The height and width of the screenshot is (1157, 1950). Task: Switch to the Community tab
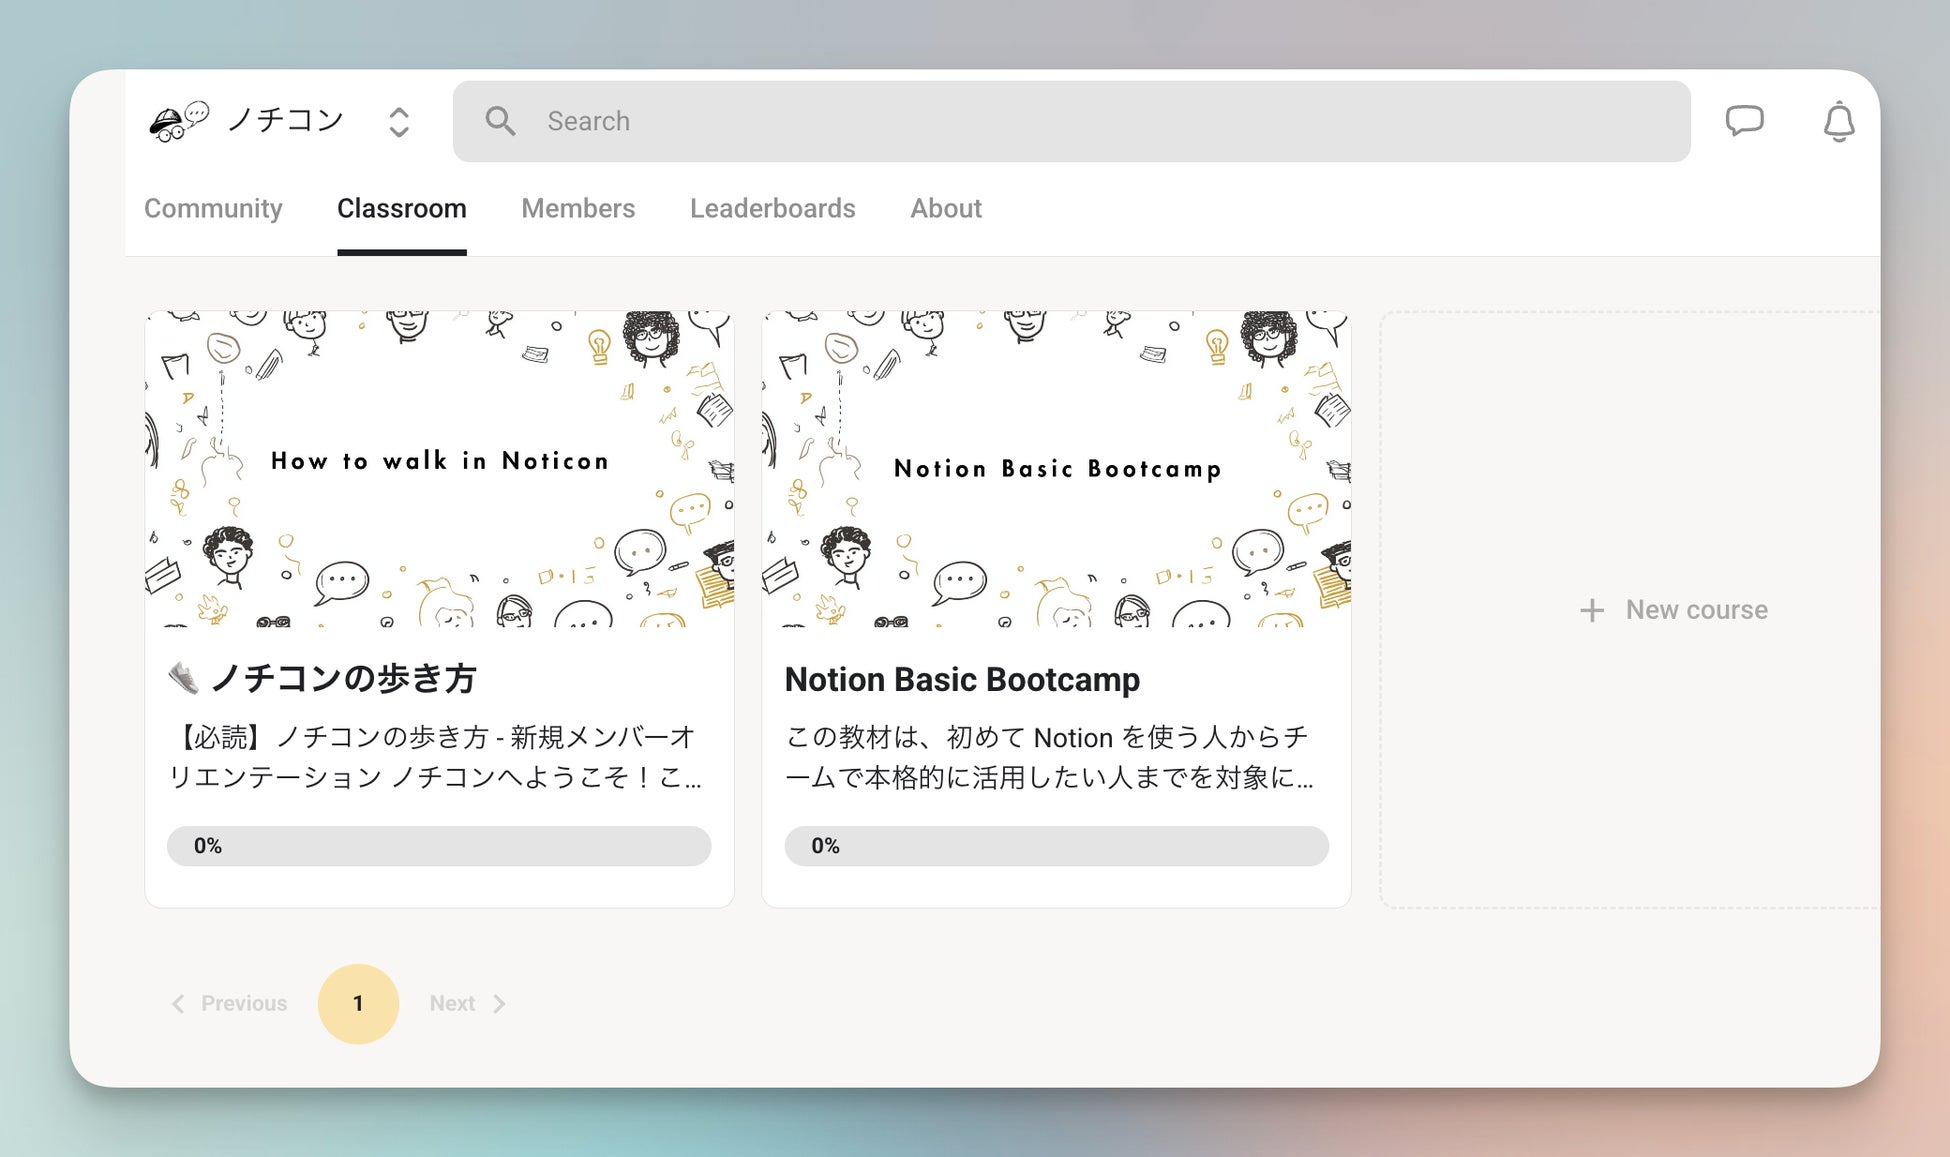tap(213, 208)
